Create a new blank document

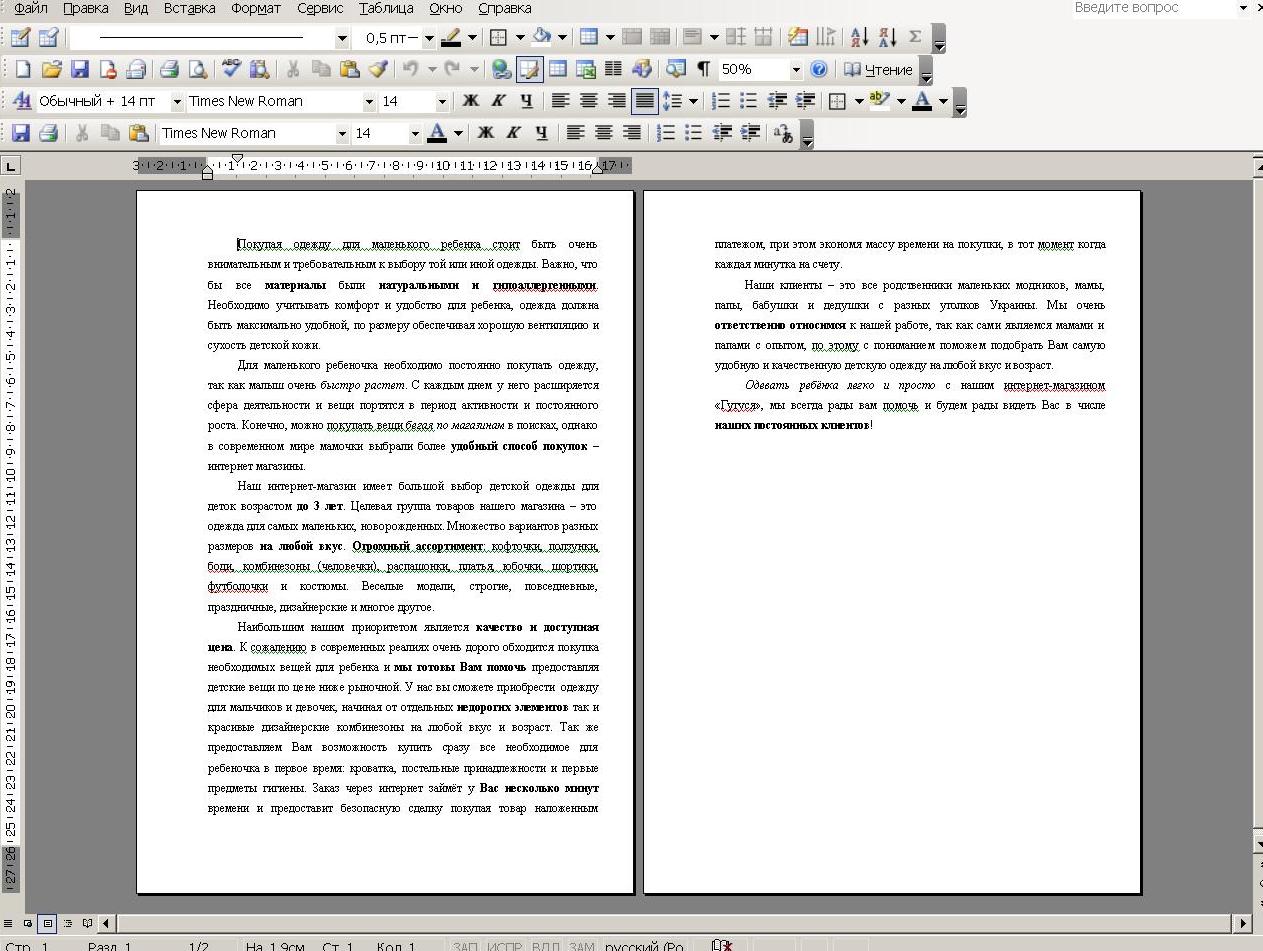click(22, 69)
